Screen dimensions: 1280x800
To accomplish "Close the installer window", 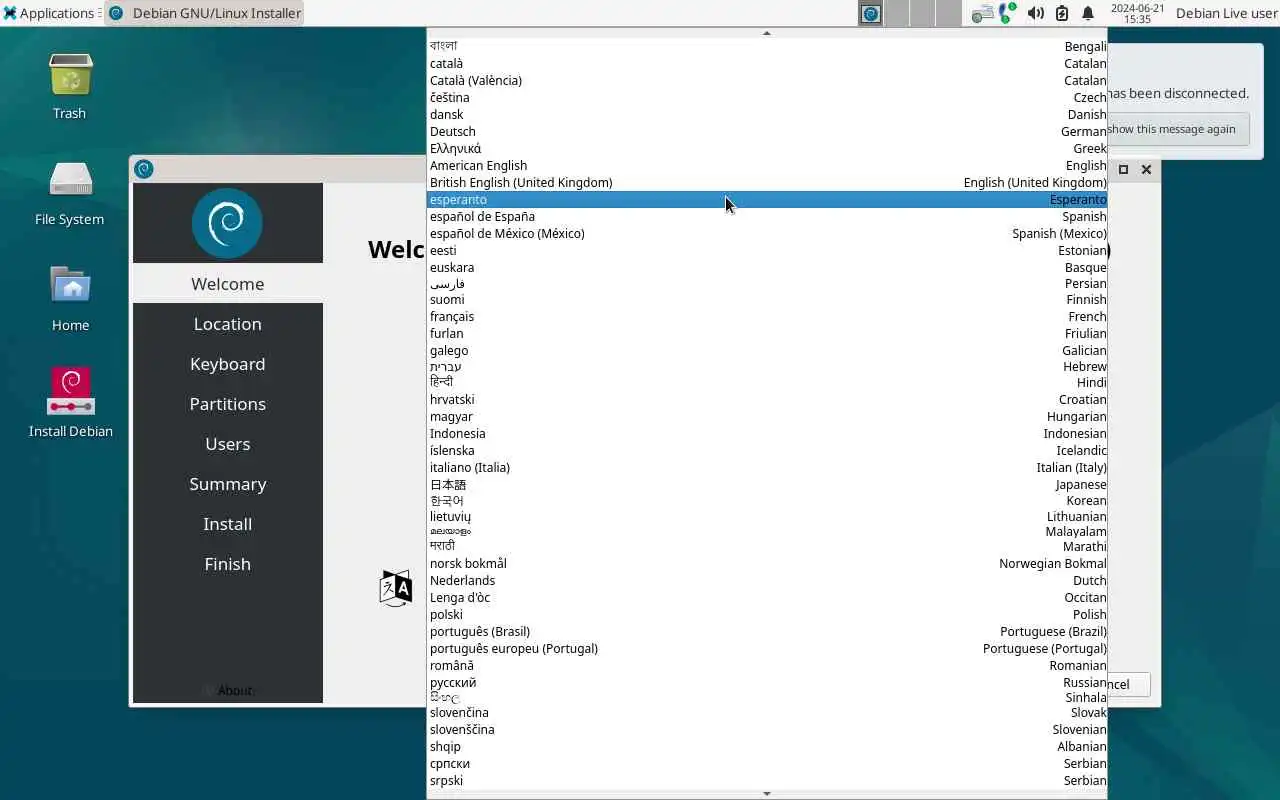I will [x=1146, y=169].
